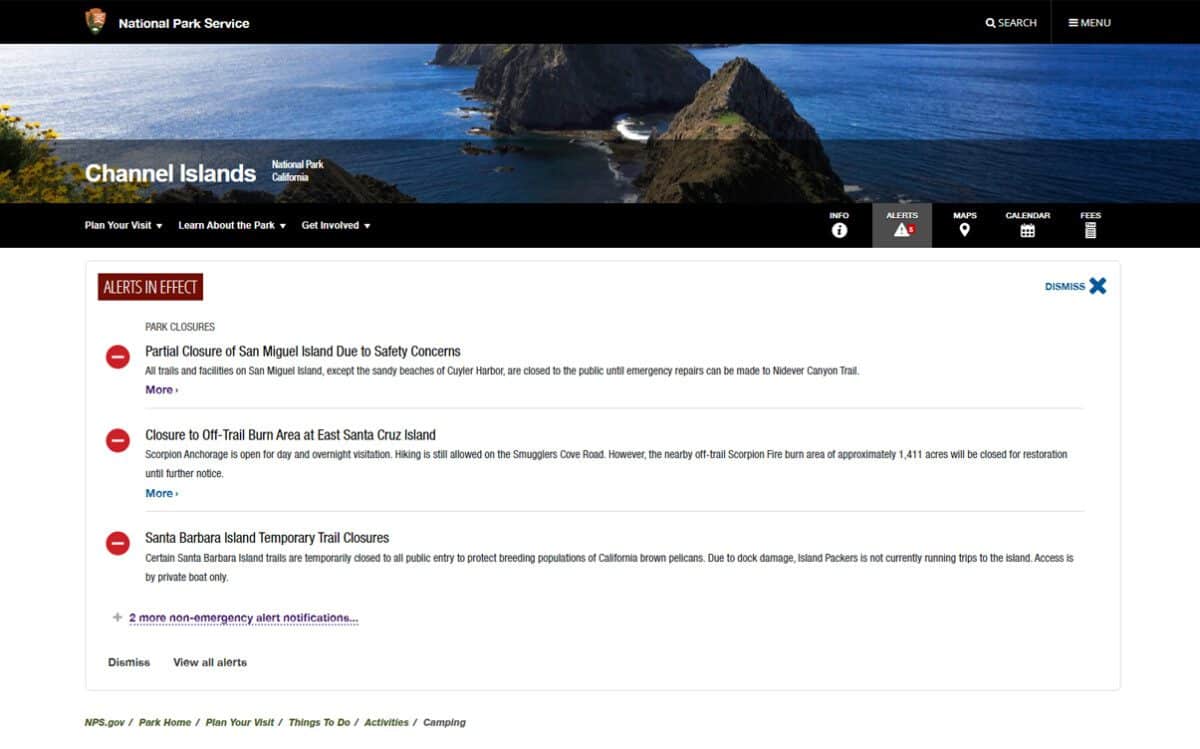1200x749 pixels.
Task: Click More link under East Santa Cruz alert
Action: tap(161, 494)
